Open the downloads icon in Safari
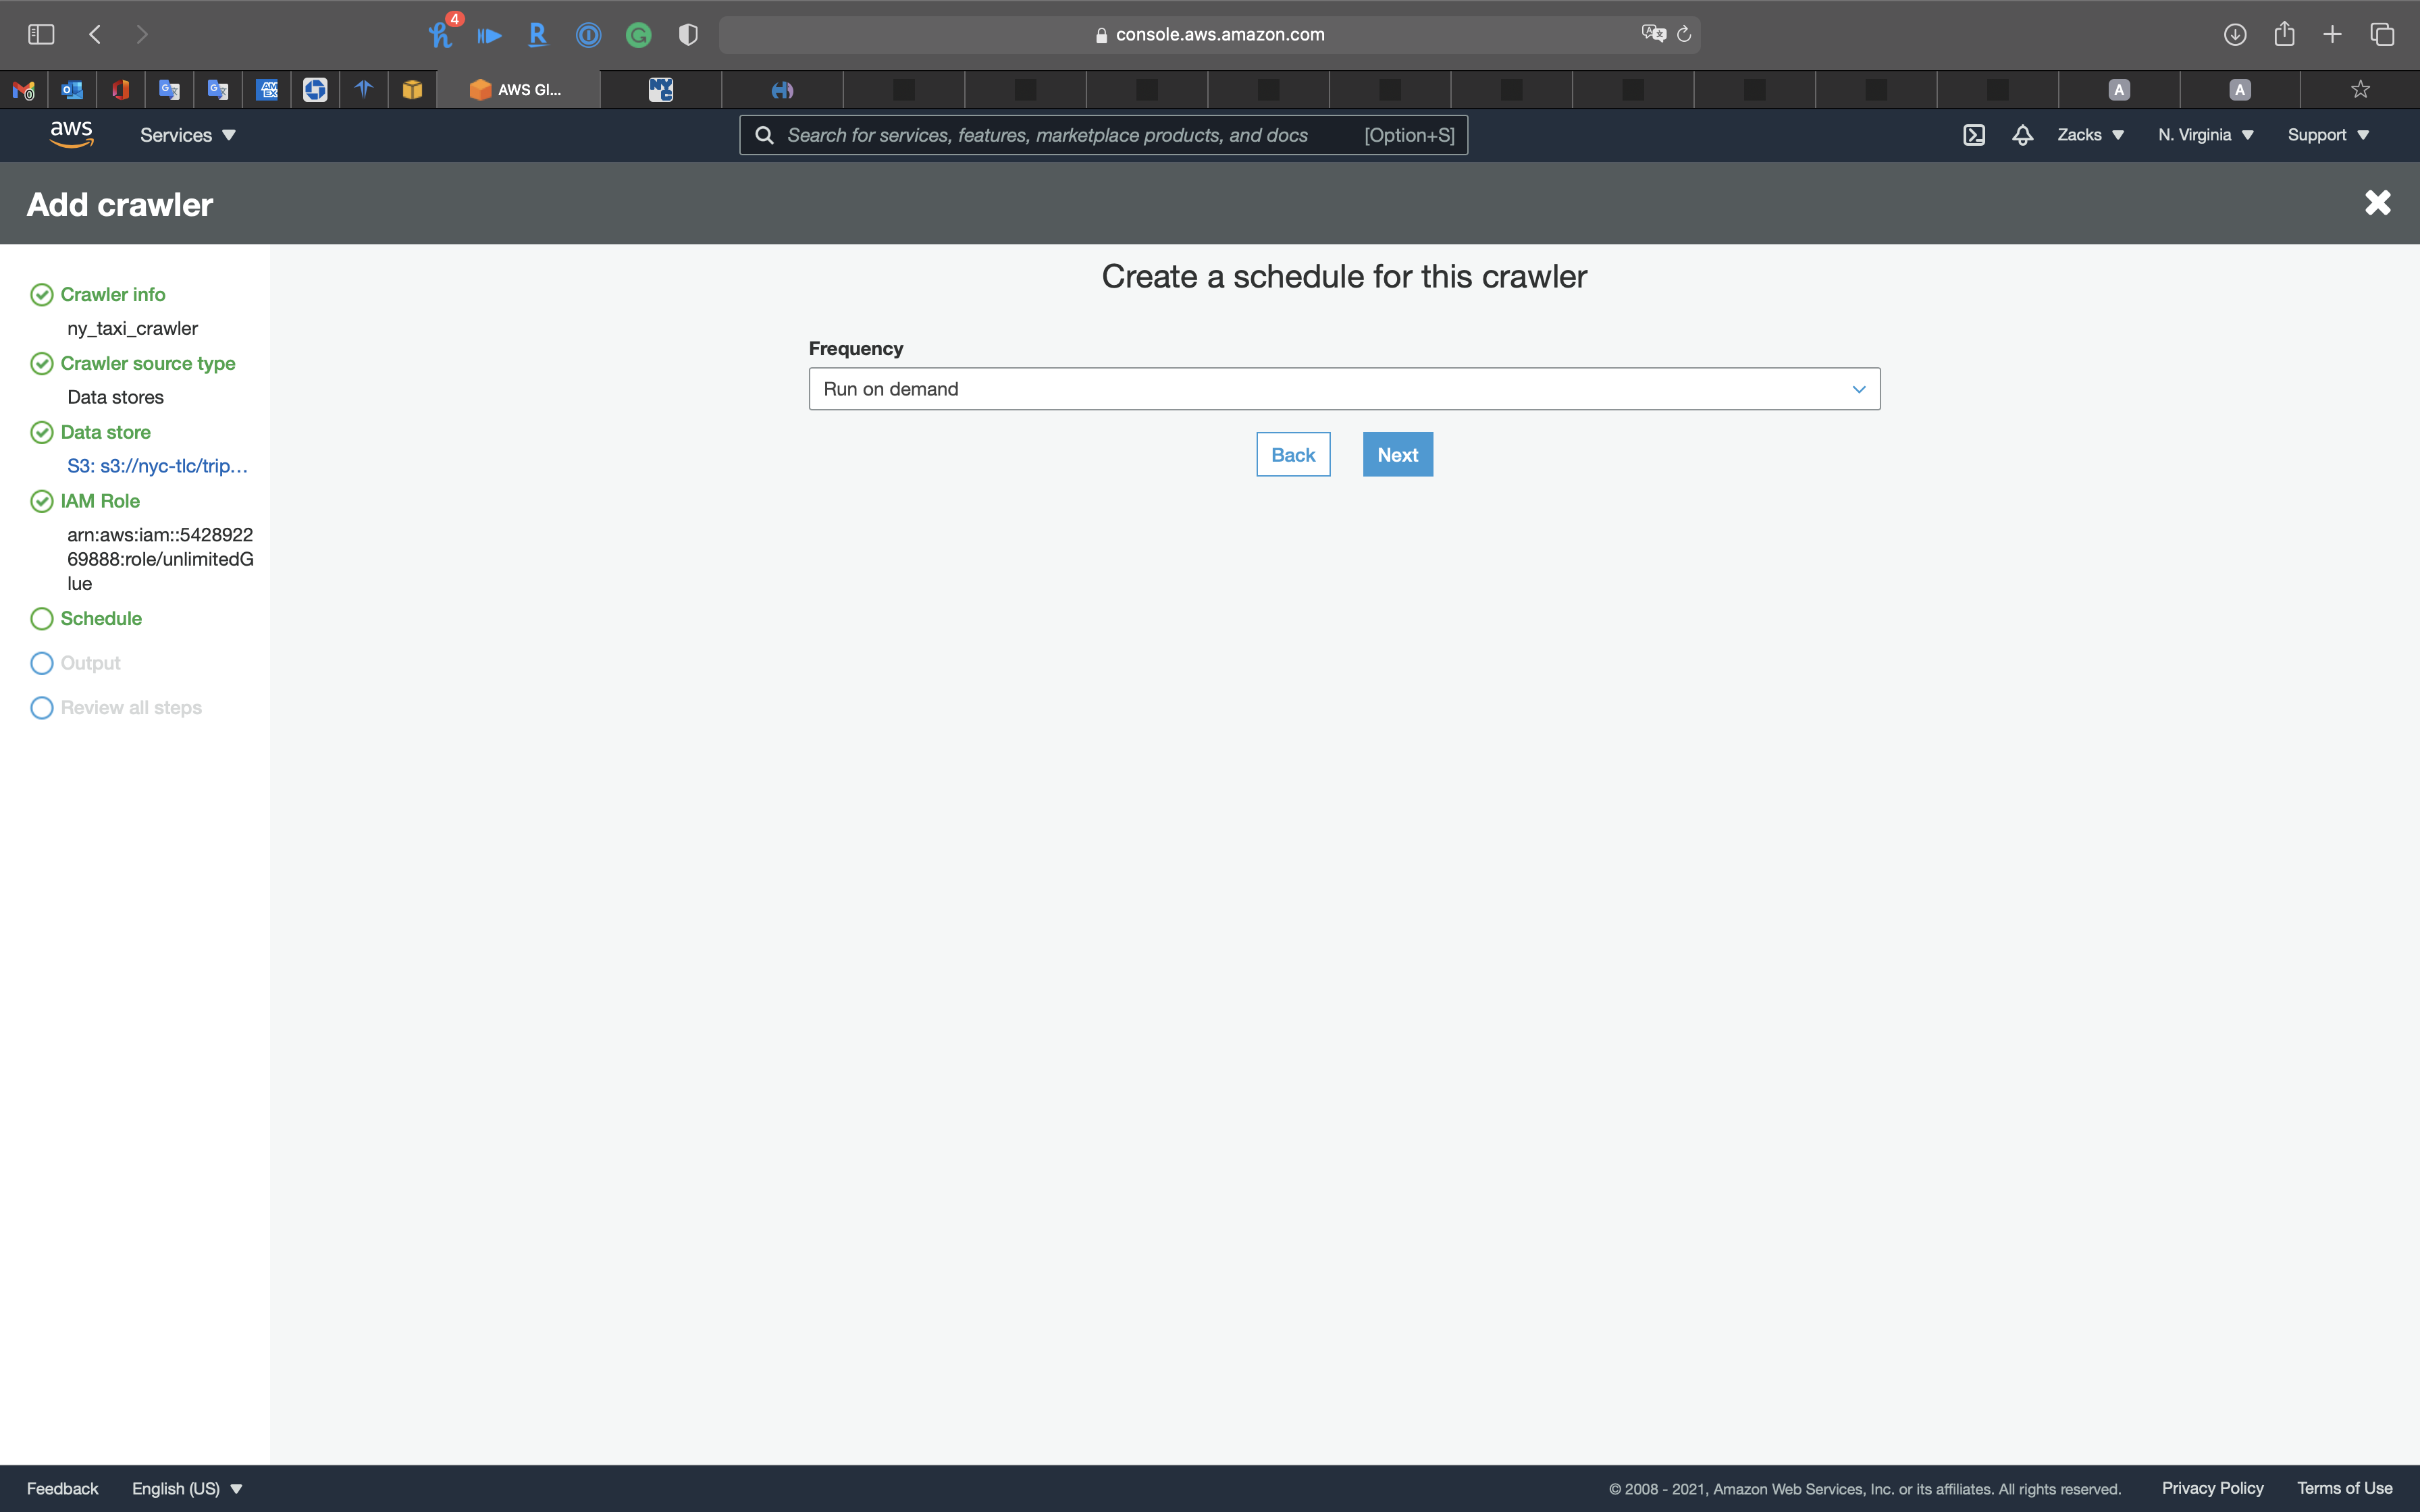The width and height of the screenshot is (2420, 1512). click(2235, 35)
